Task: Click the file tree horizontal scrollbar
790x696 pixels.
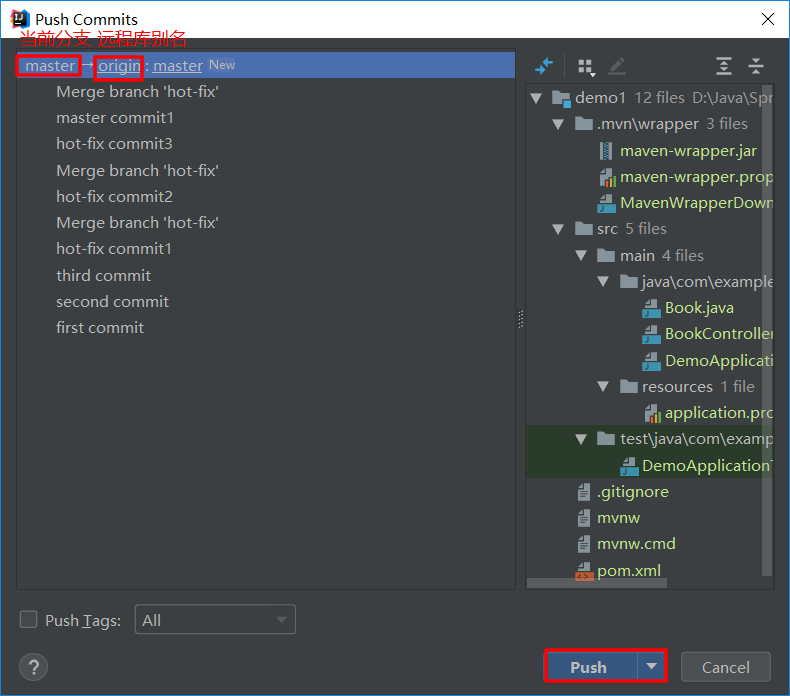Action: click(597, 583)
